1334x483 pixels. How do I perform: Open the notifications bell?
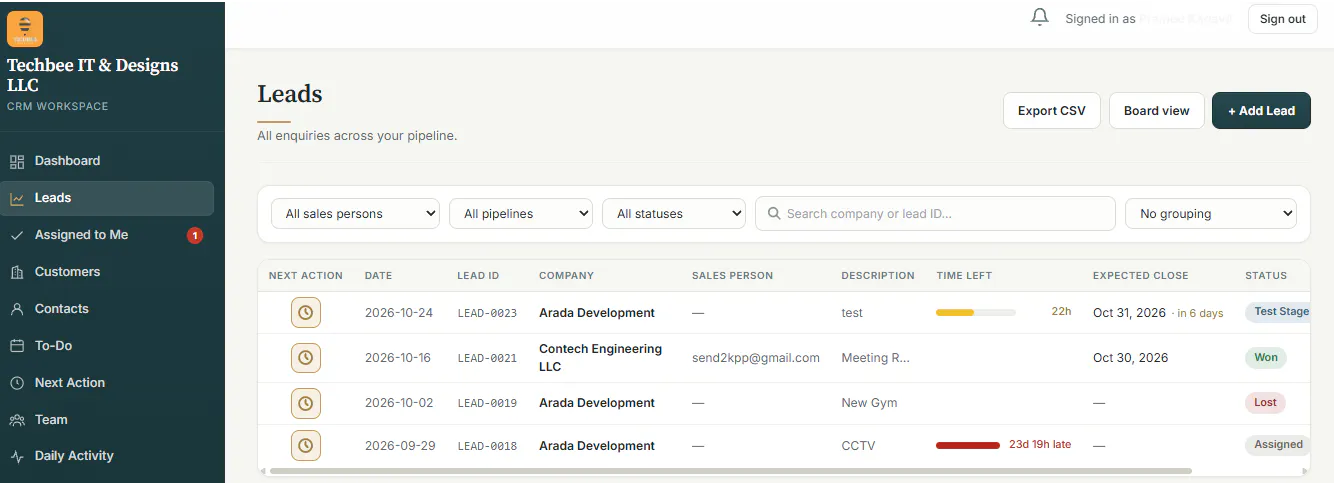(1040, 18)
